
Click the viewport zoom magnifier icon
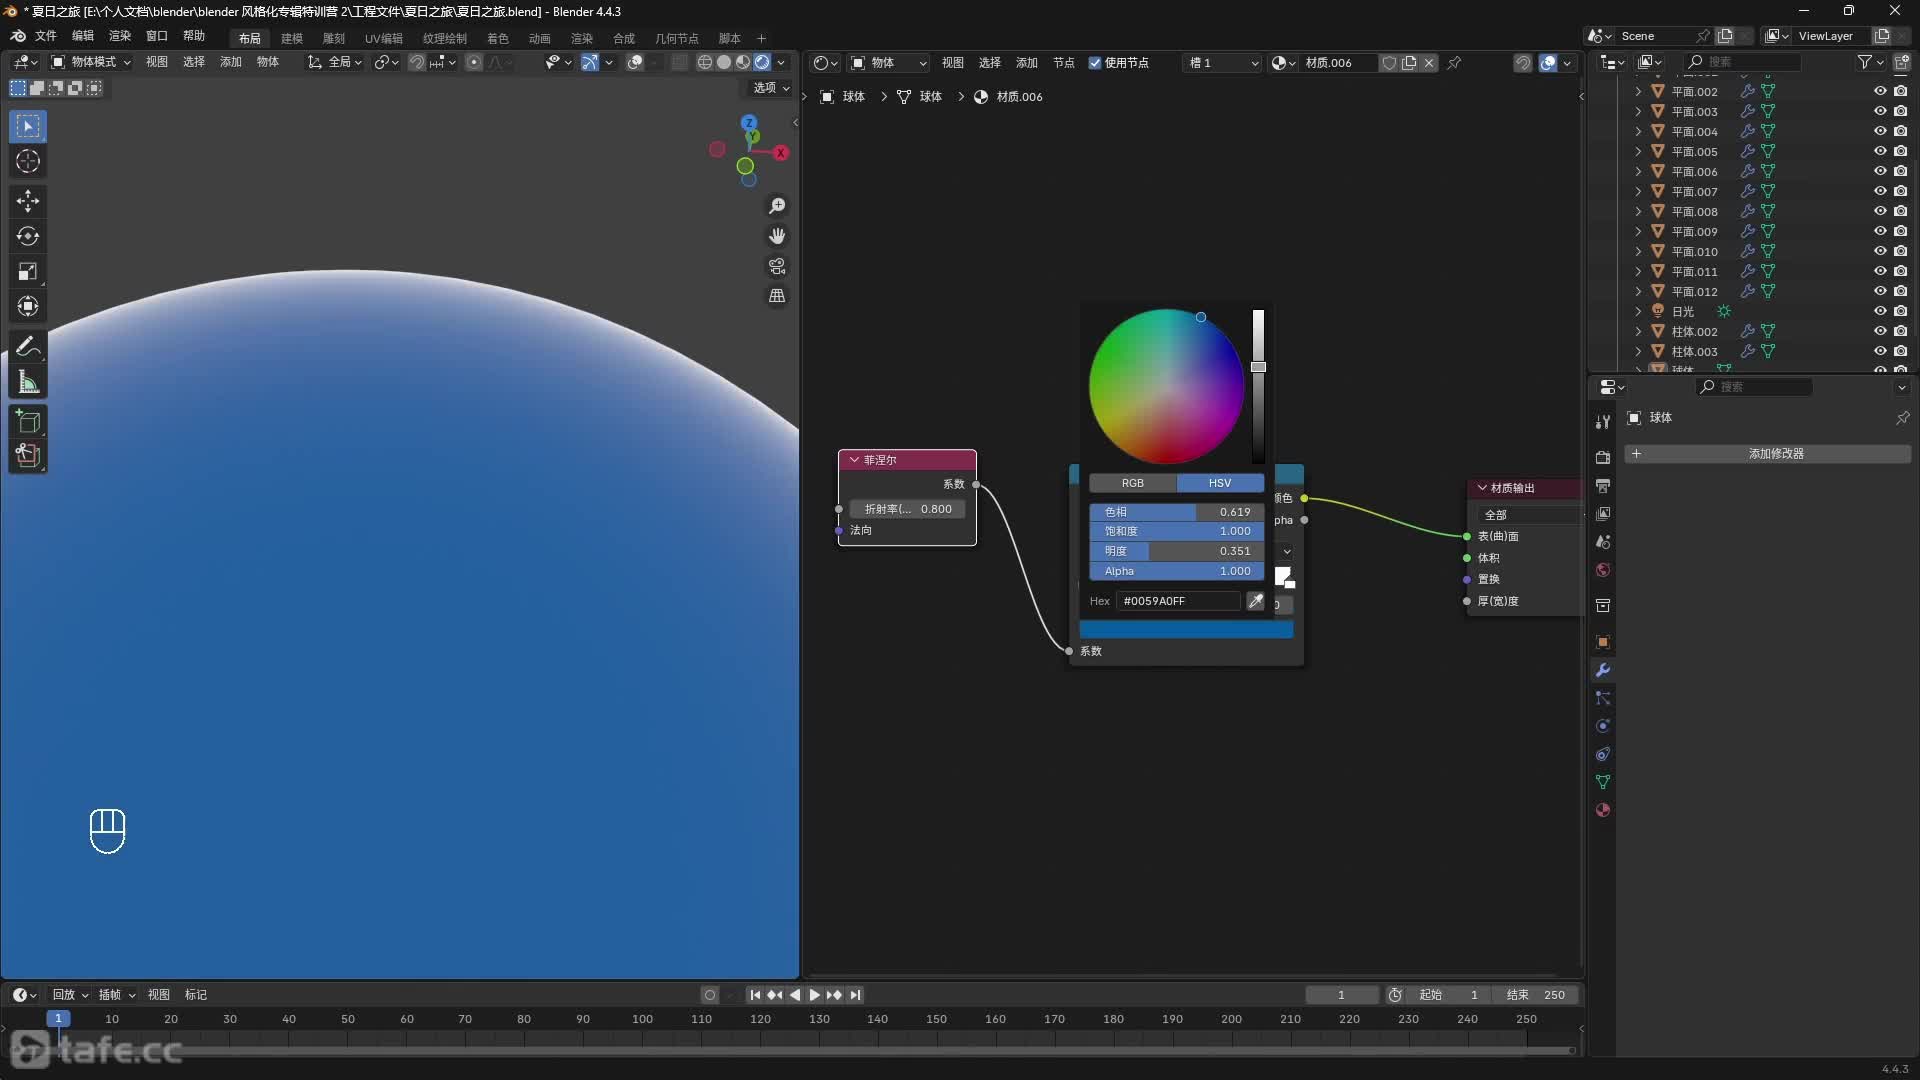(777, 206)
